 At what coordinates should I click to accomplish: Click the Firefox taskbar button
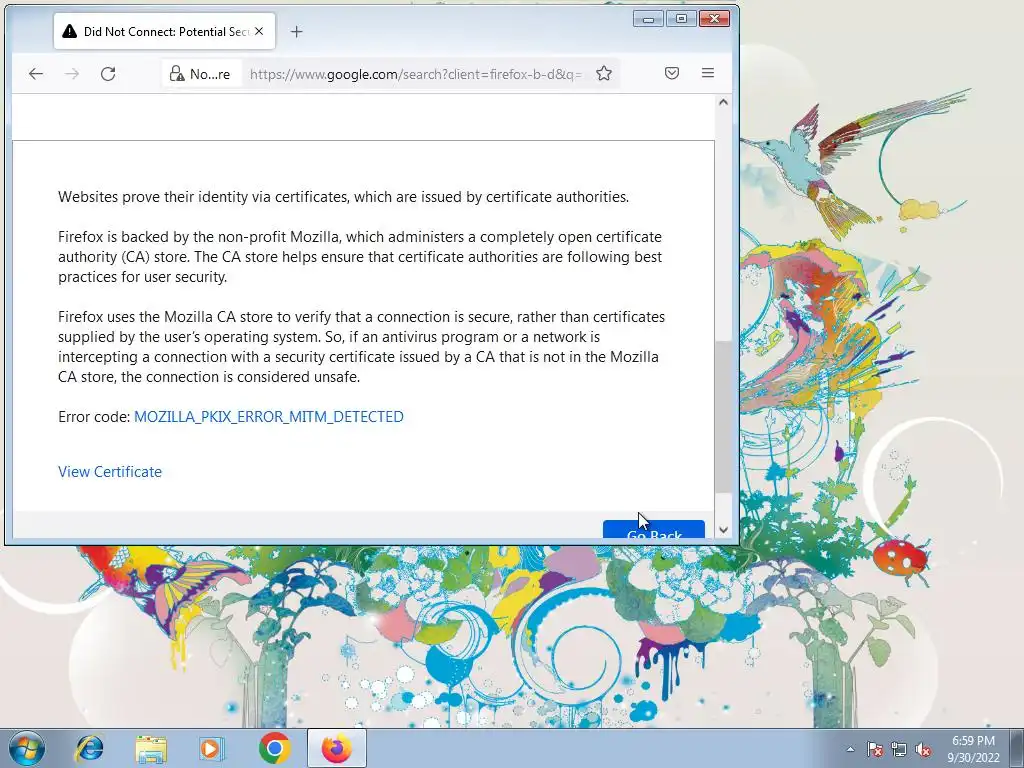pyautogui.click(x=336, y=748)
